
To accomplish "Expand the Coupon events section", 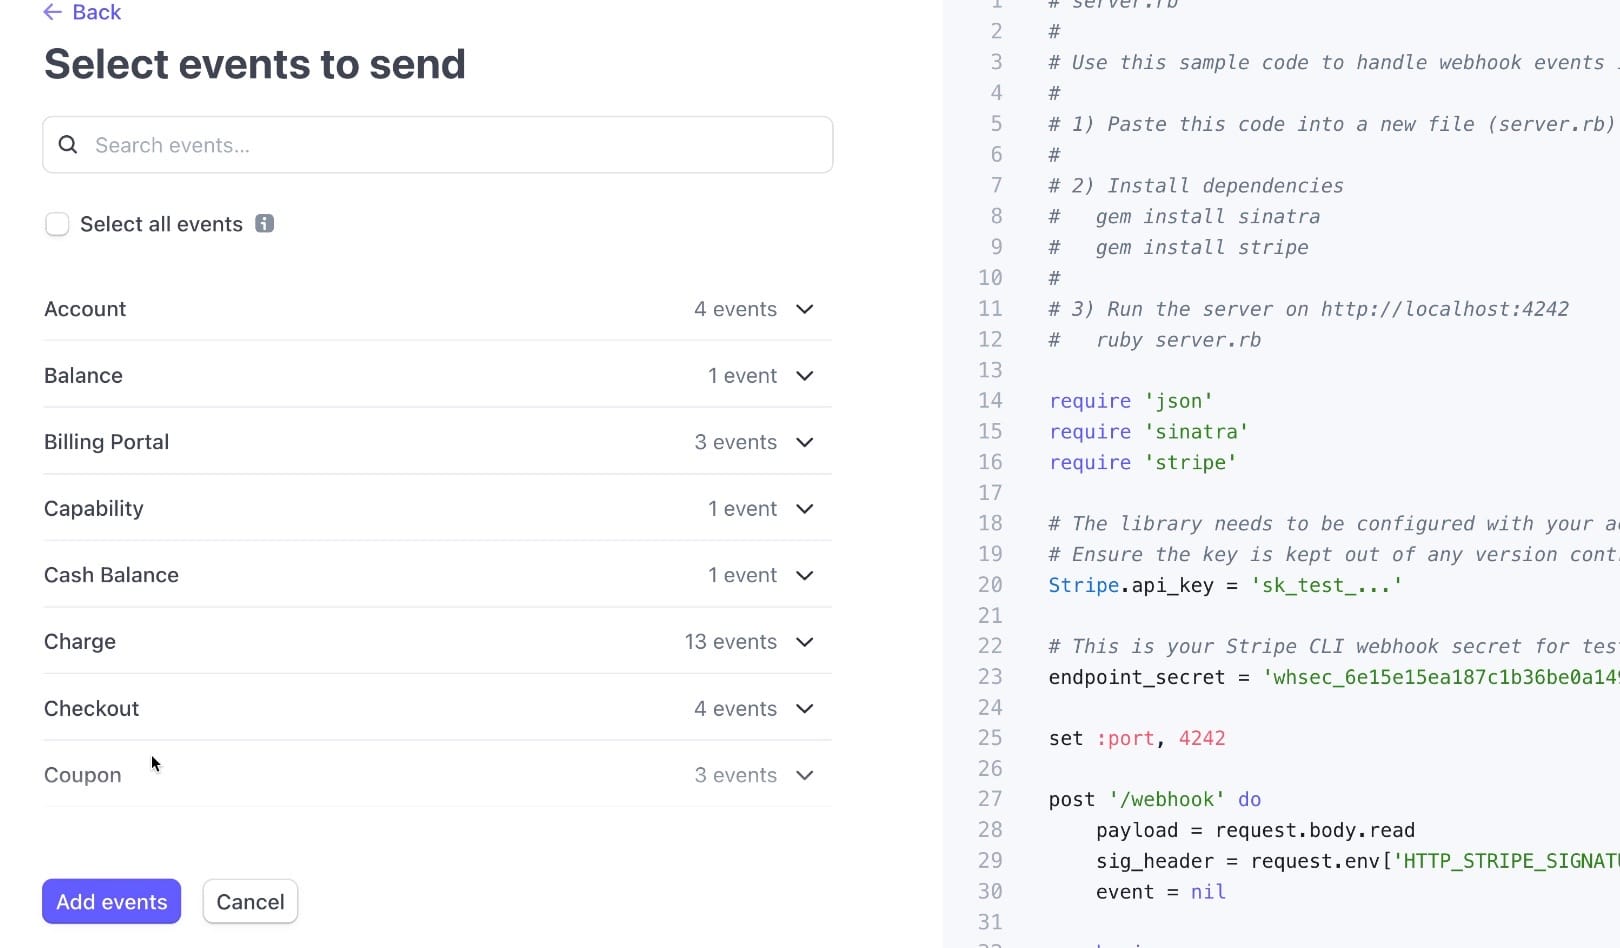I will point(805,775).
